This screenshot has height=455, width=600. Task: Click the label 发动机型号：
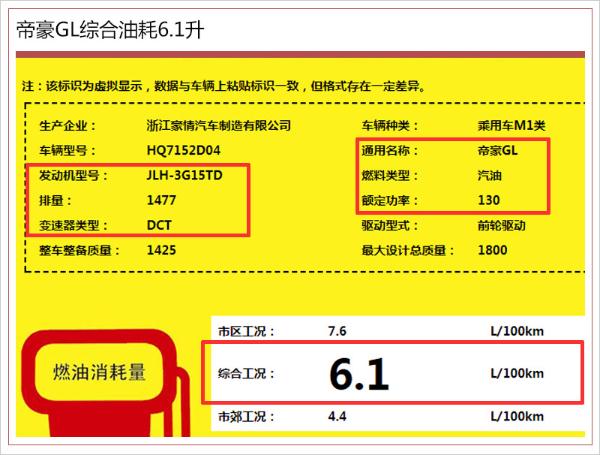(73, 176)
